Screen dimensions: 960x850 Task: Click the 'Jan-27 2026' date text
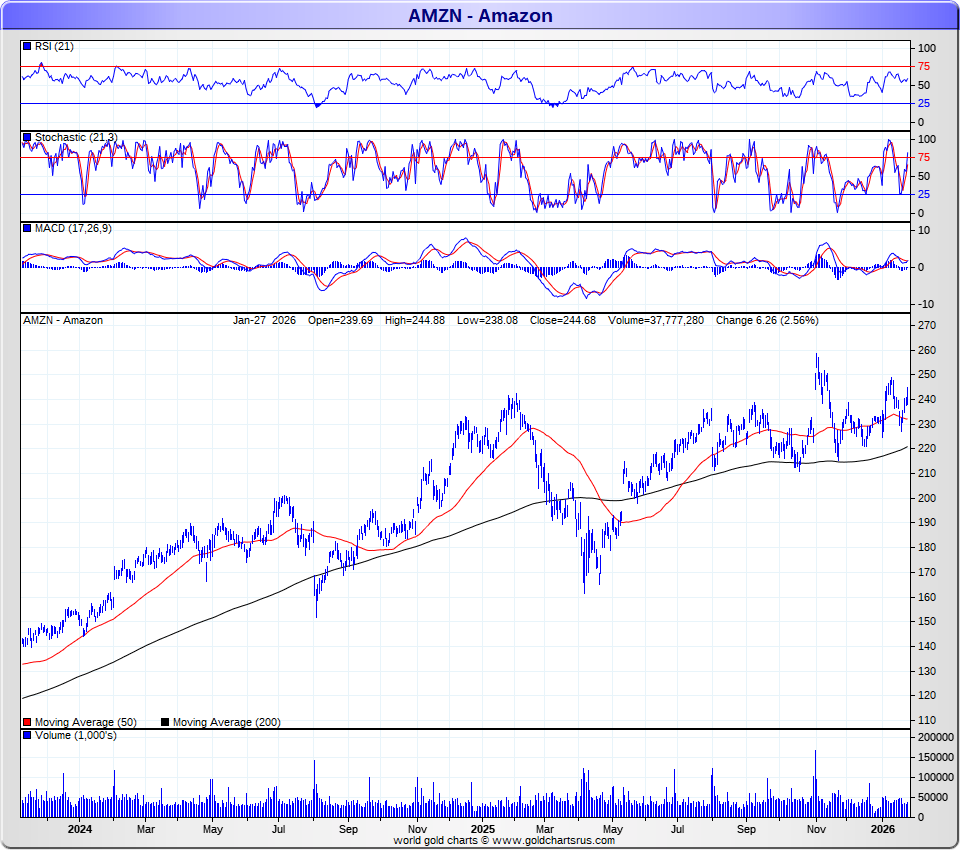click(264, 320)
